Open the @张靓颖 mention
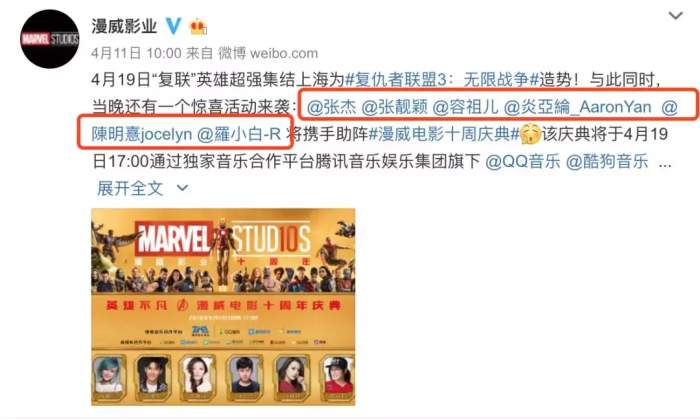 (x=394, y=107)
